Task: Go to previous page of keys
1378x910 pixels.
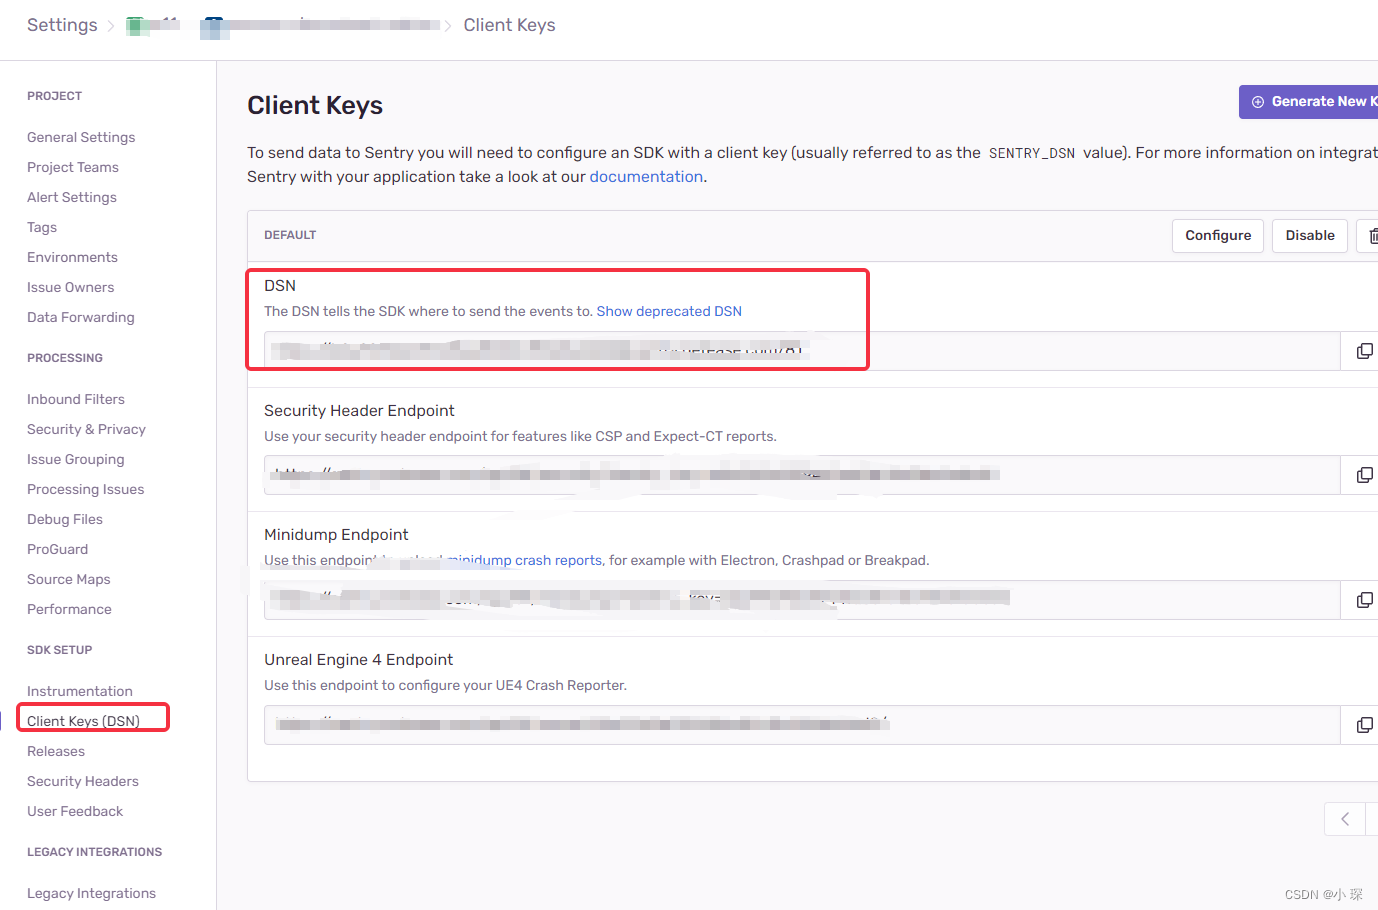Action: coord(1345,819)
